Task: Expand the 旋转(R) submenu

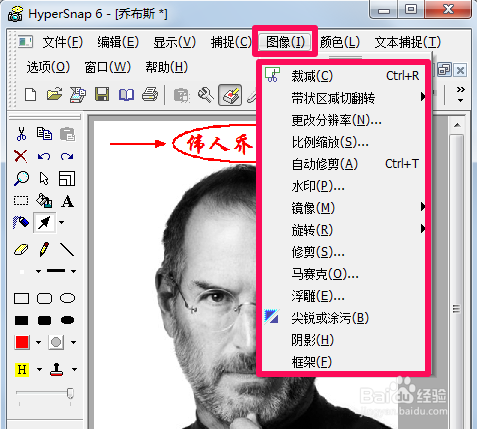Action: click(343, 230)
